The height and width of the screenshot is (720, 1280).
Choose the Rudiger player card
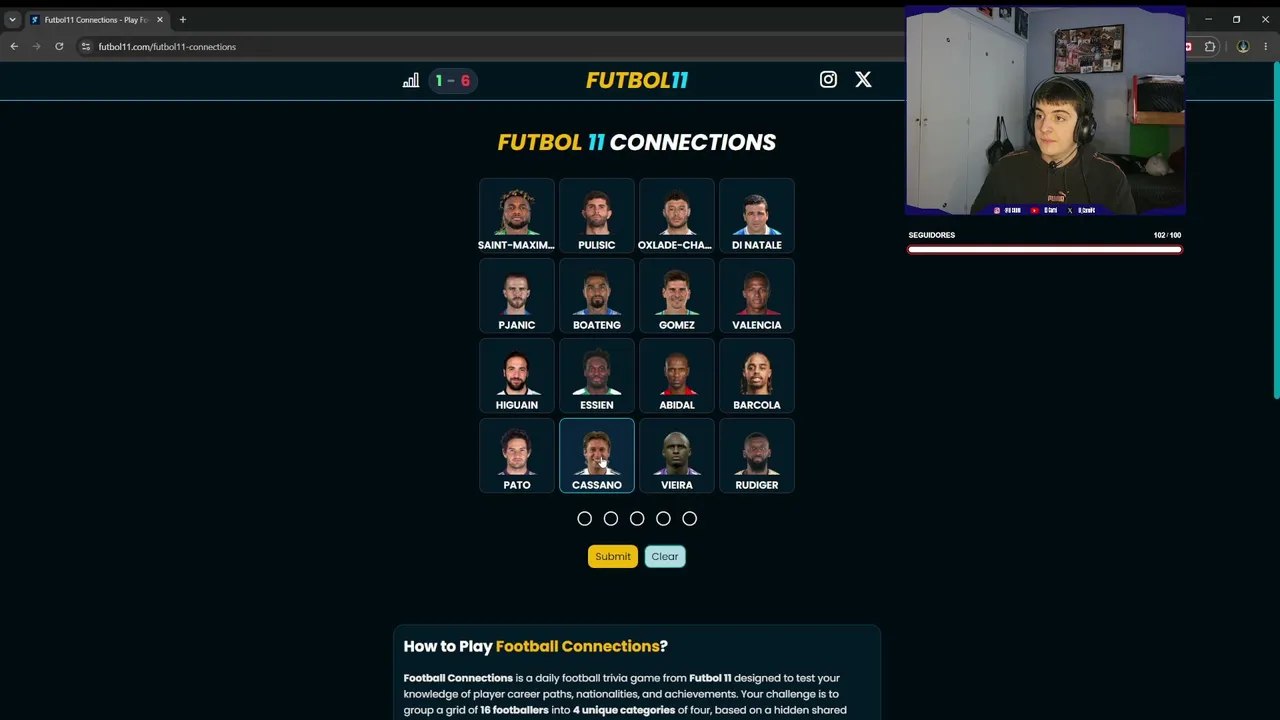(757, 455)
